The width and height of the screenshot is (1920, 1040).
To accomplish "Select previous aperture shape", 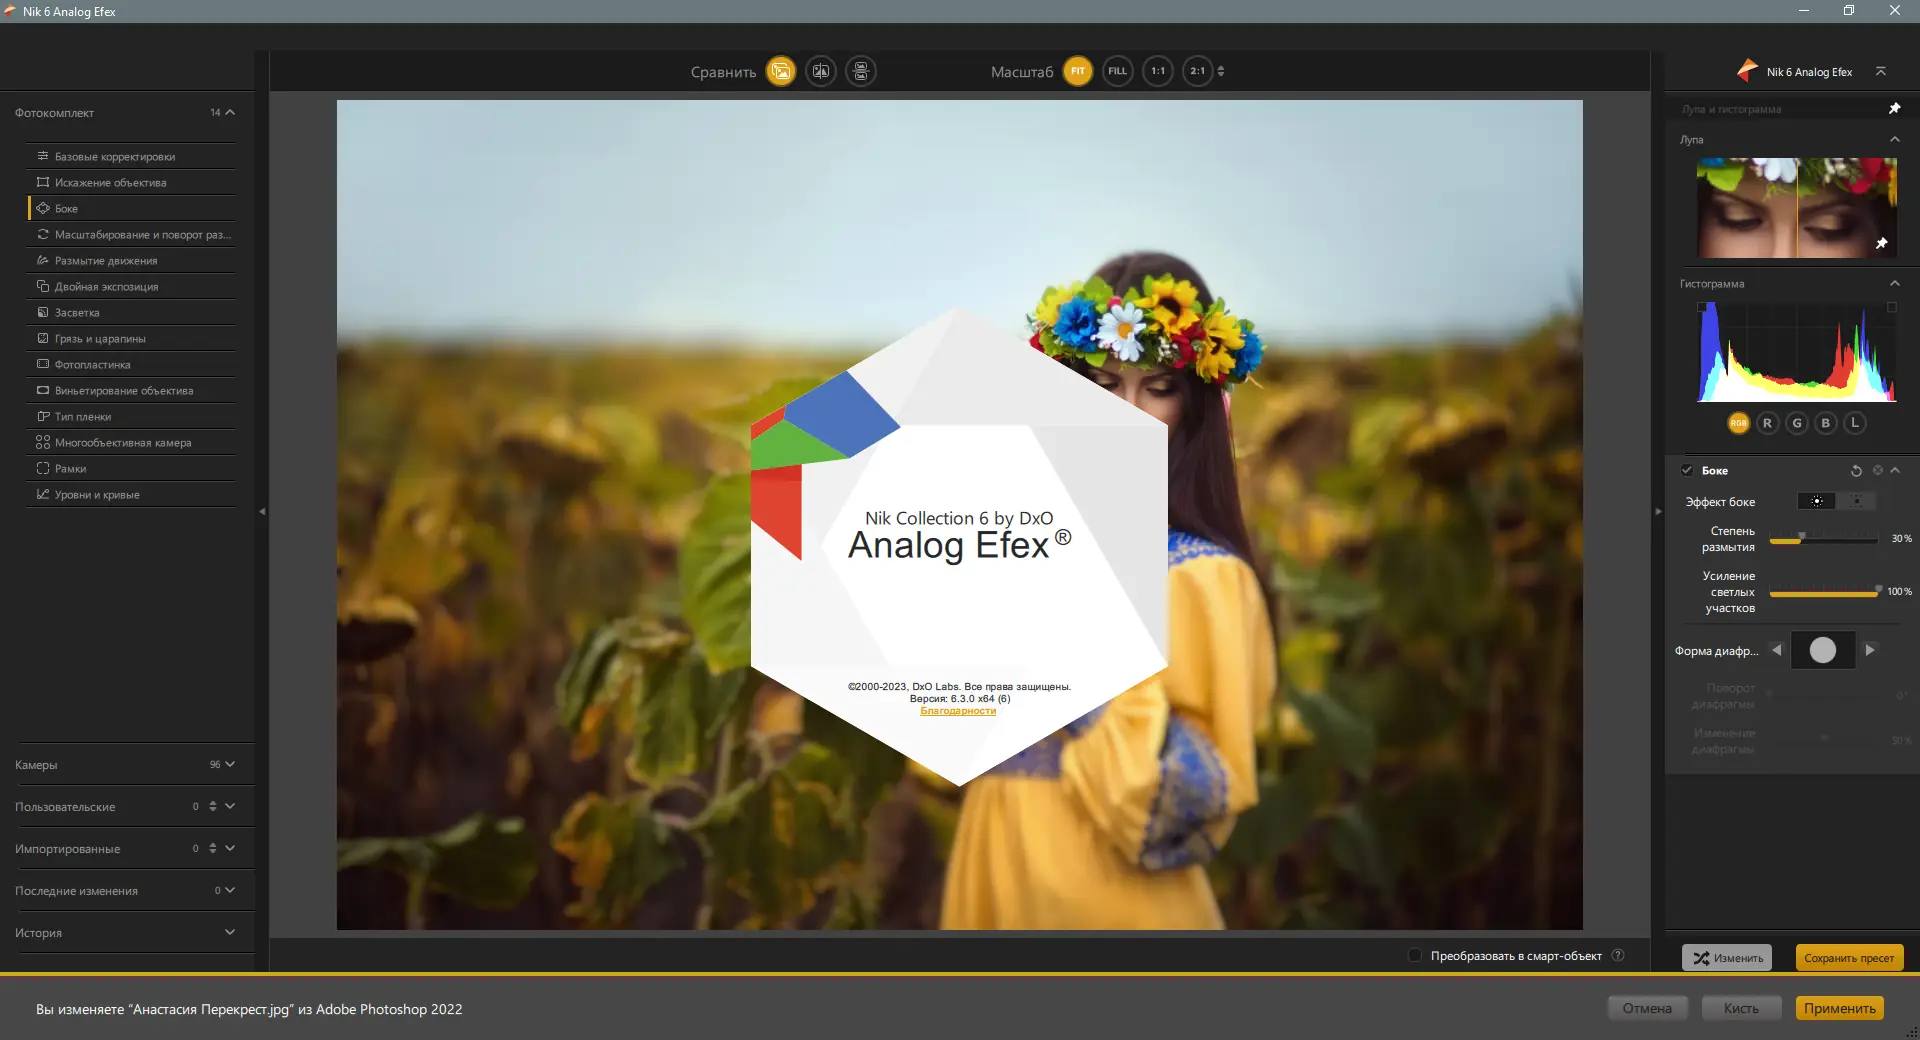I will [x=1777, y=650].
